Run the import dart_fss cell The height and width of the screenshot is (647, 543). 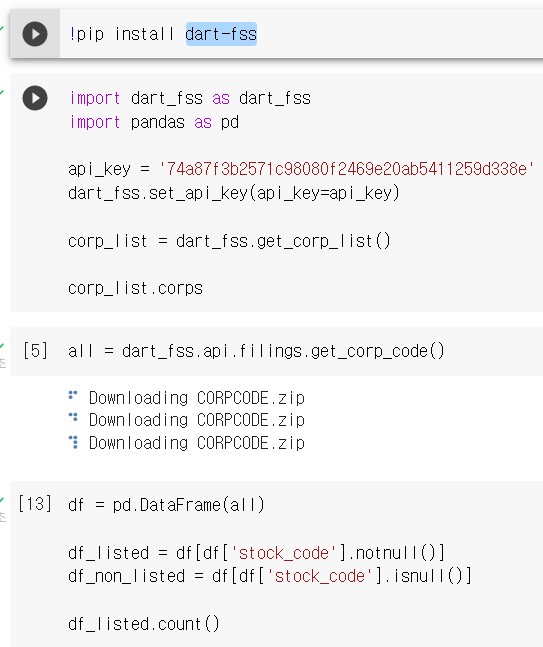[x=35, y=98]
